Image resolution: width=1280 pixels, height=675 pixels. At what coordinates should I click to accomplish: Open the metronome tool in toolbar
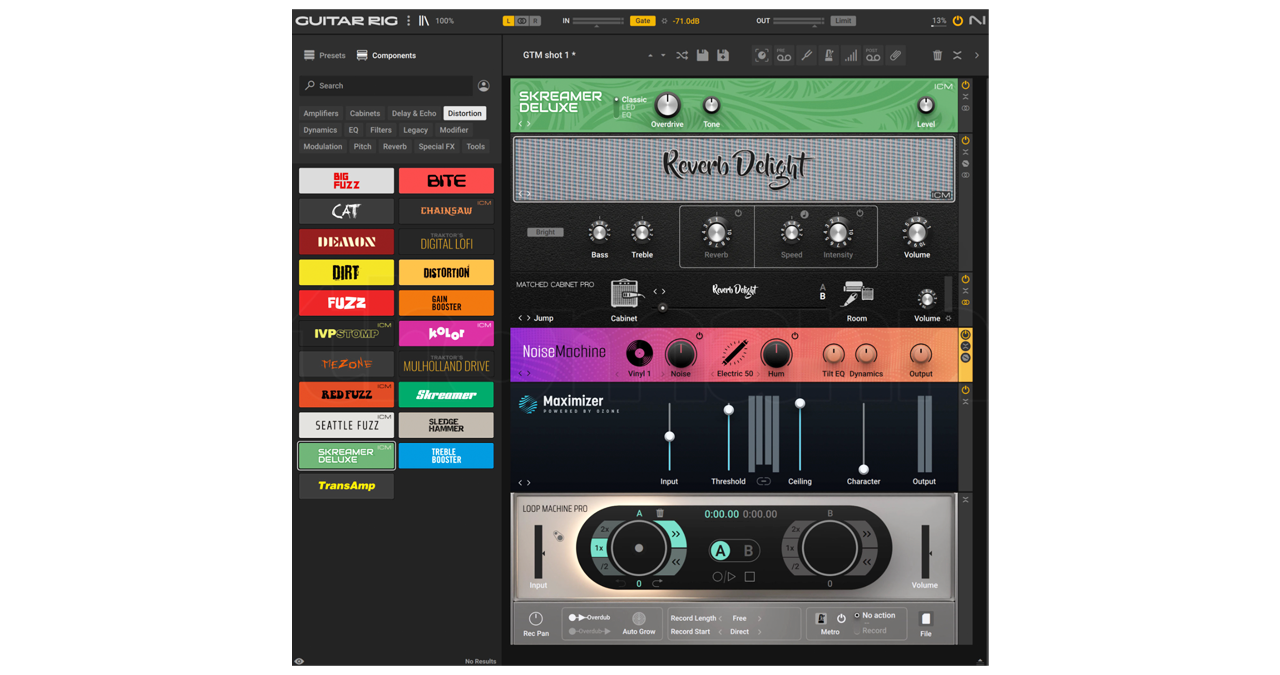pyautogui.click(x=829, y=56)
